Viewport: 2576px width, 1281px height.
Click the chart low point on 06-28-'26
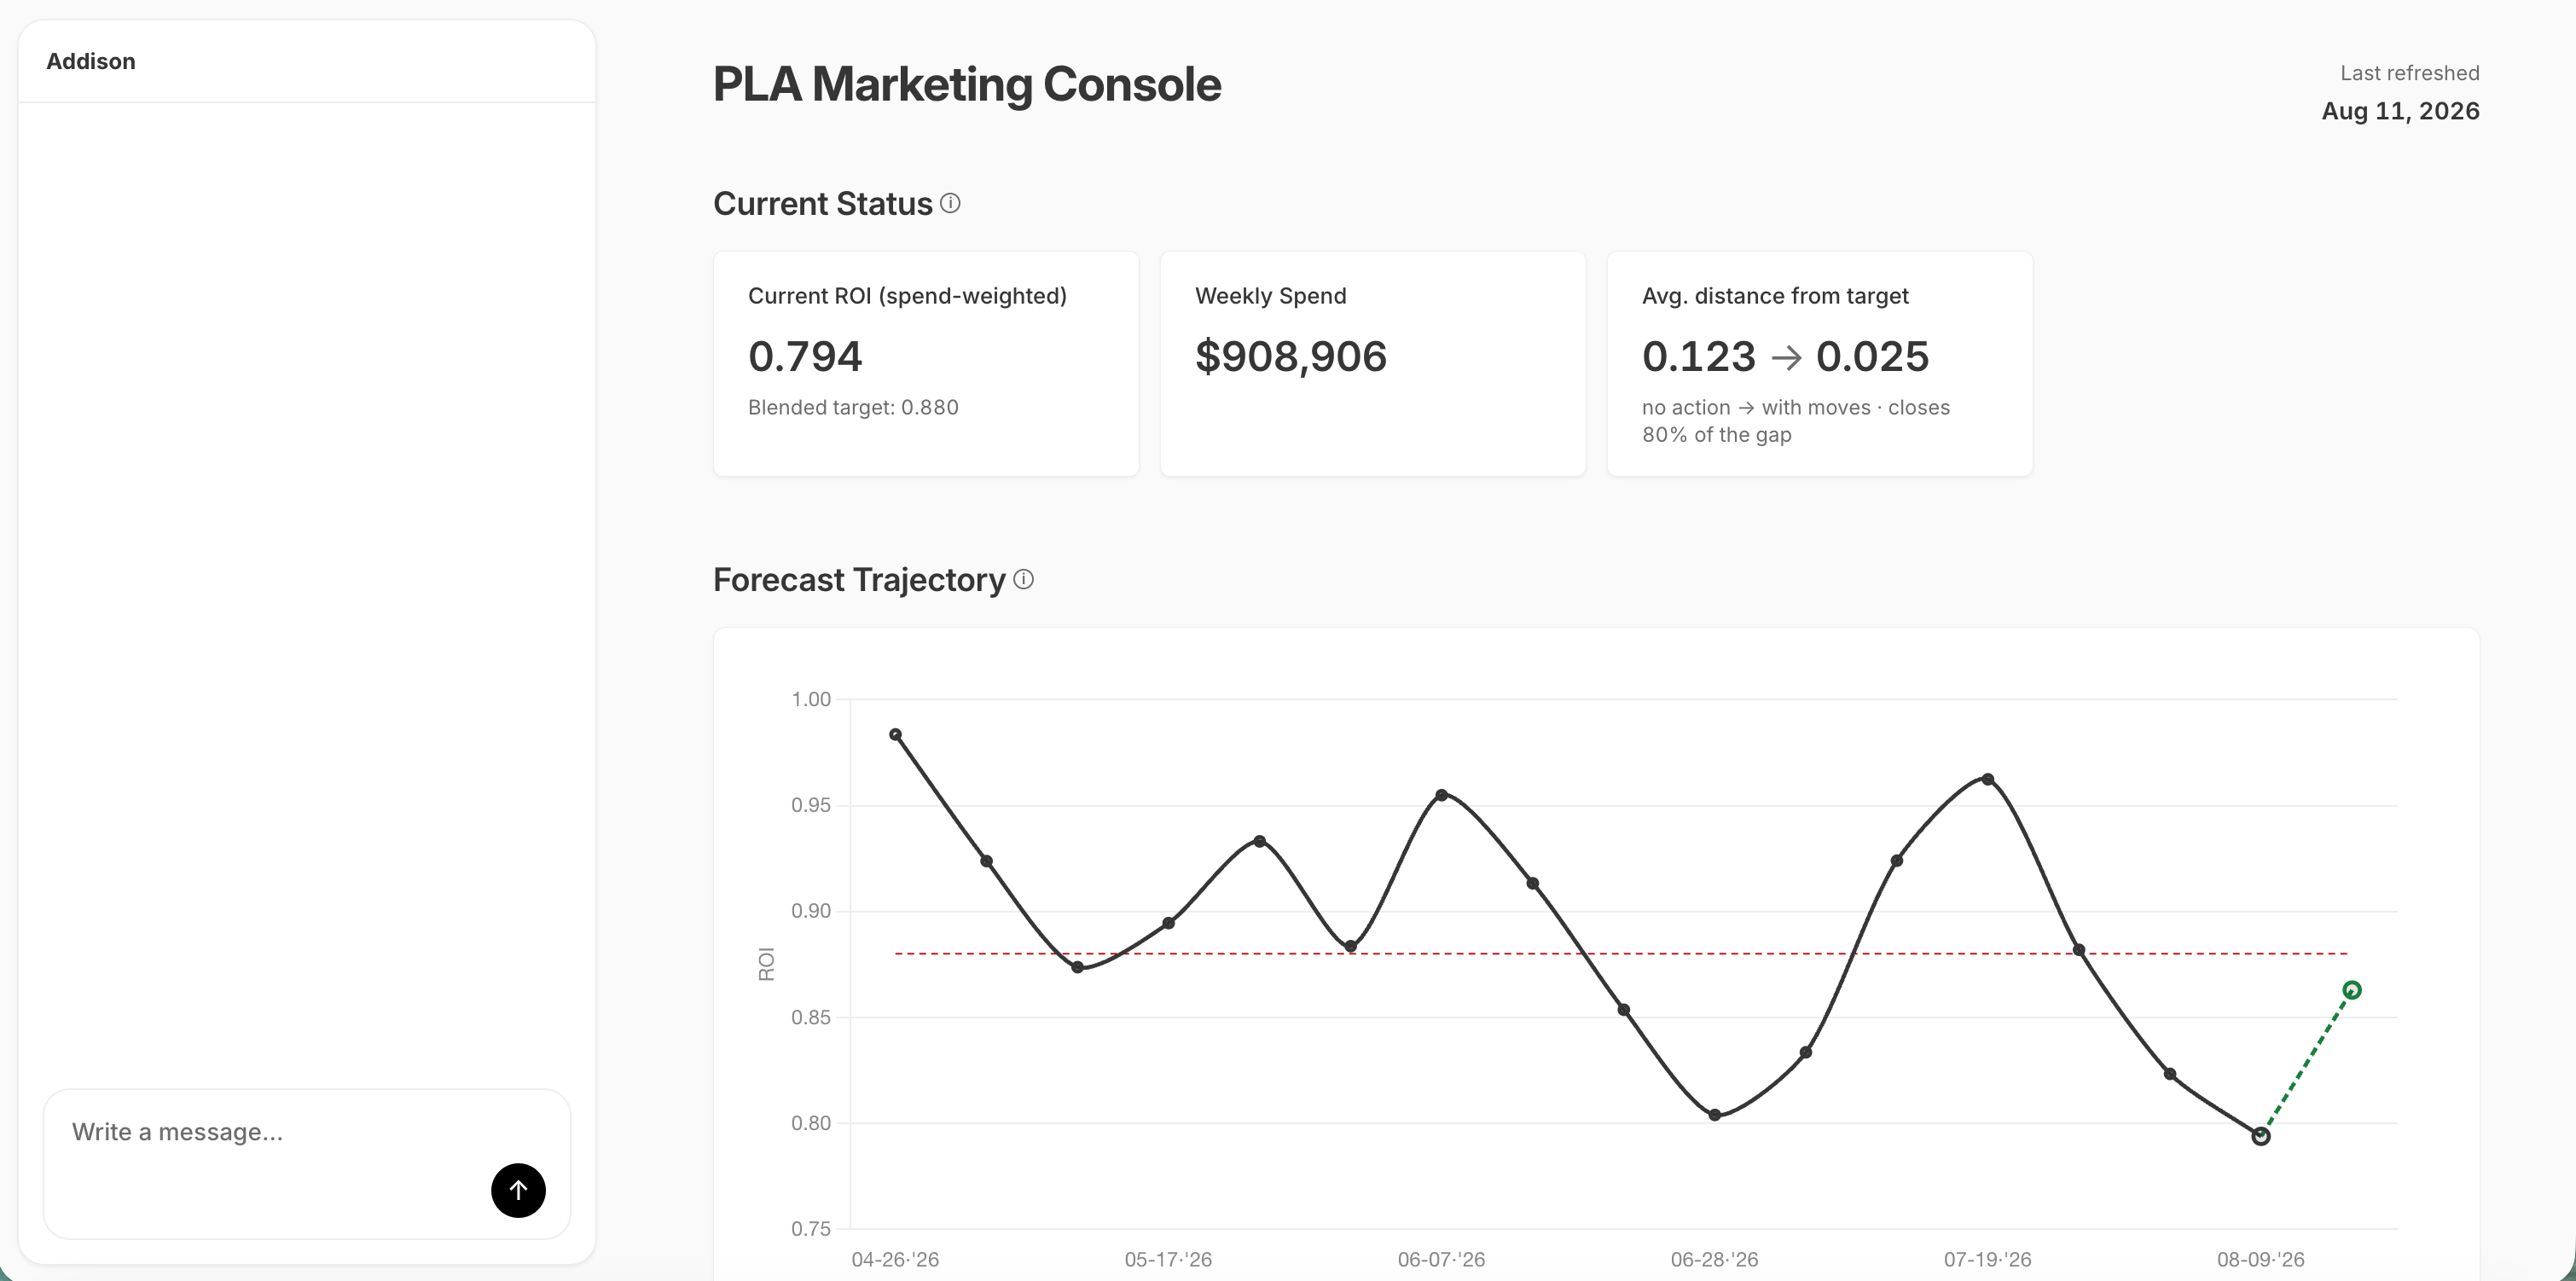click(x=1715, y=1115)
